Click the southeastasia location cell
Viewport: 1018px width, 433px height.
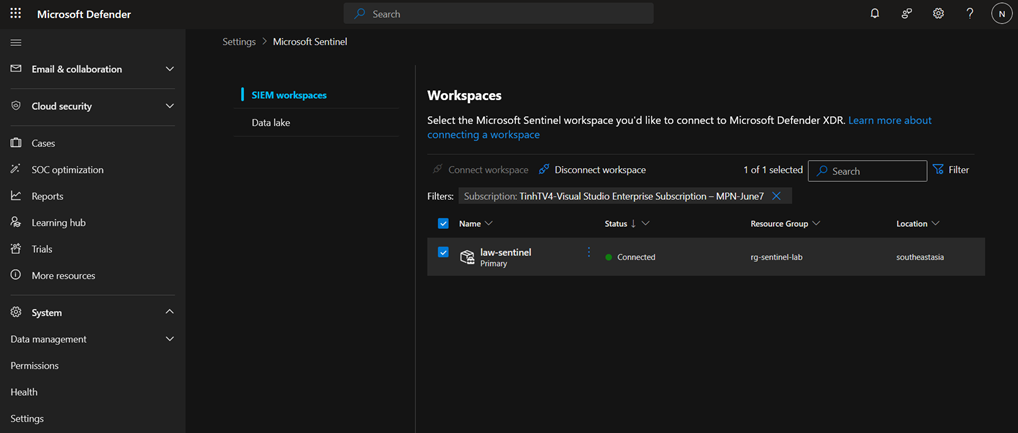pyautogui.click(x=920, y=257)
